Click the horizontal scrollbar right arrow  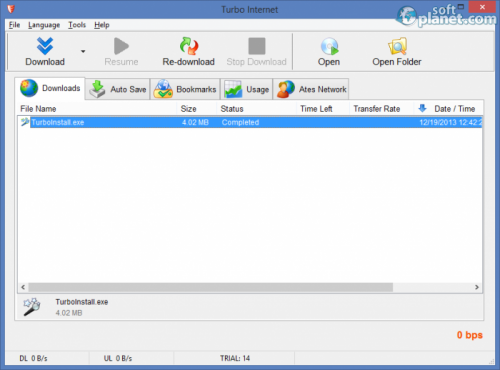477,287
